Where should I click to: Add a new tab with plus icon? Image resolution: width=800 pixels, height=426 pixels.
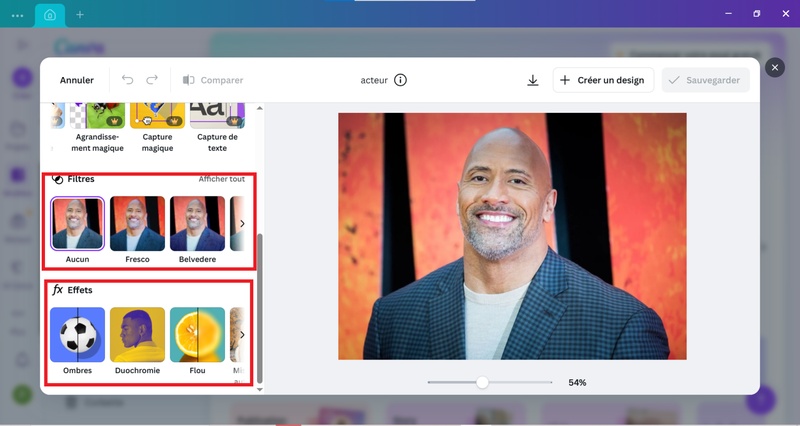(x=80, y=15)
